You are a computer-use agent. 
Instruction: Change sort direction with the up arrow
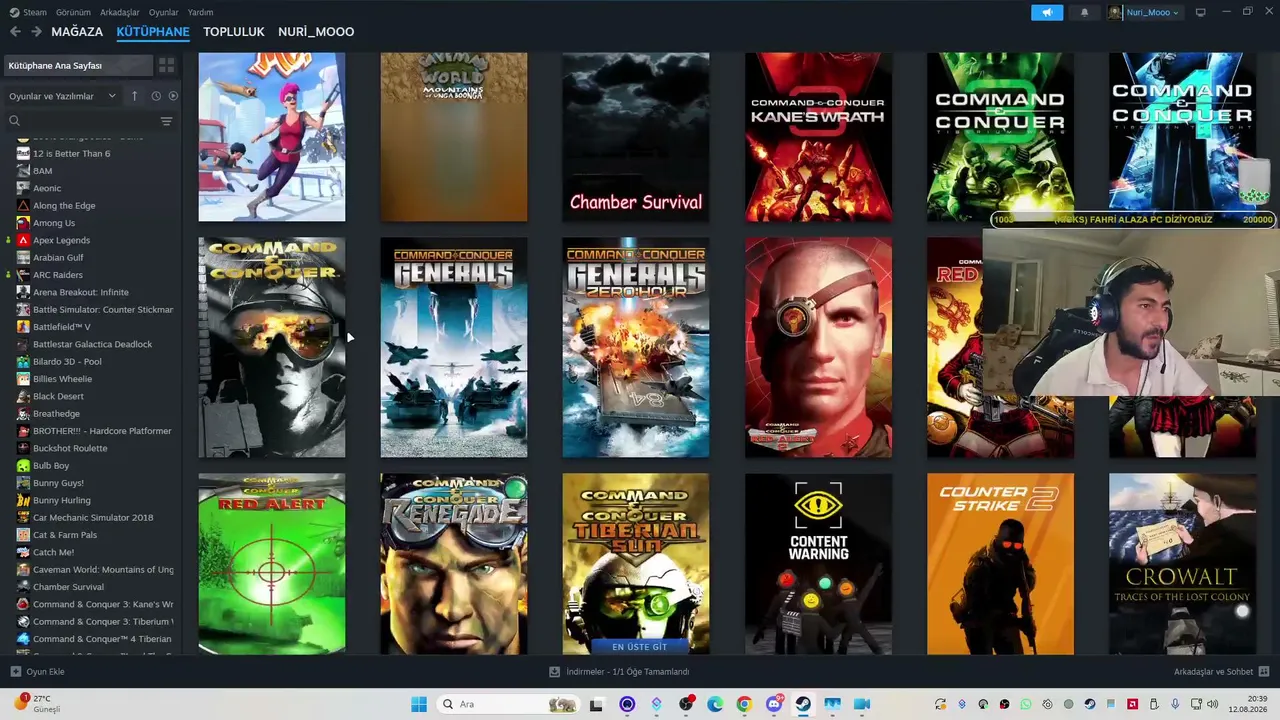coord(136,96)
